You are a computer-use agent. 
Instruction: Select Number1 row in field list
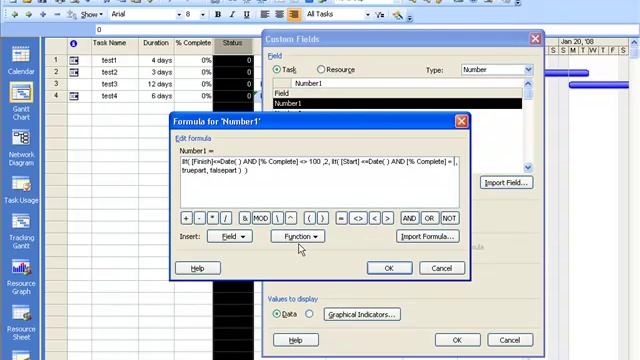[397, 104]
